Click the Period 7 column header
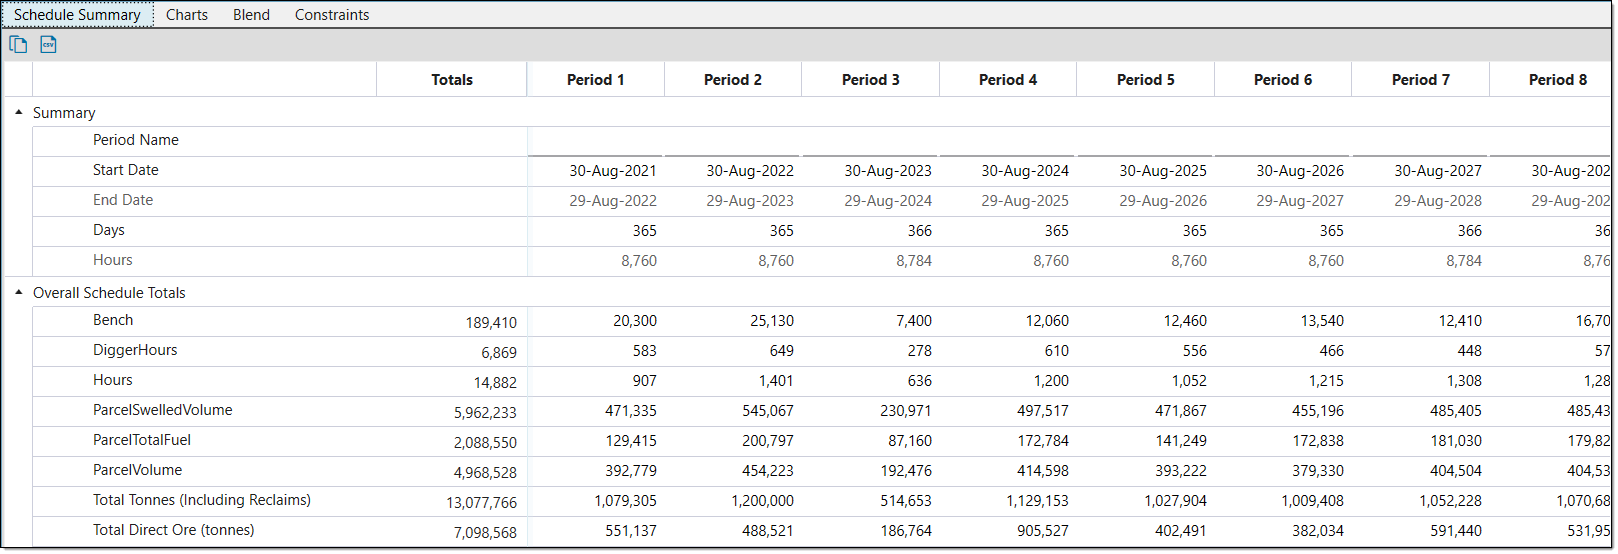Viewport: 1618px width, 554px height. tap(1420, 80)
